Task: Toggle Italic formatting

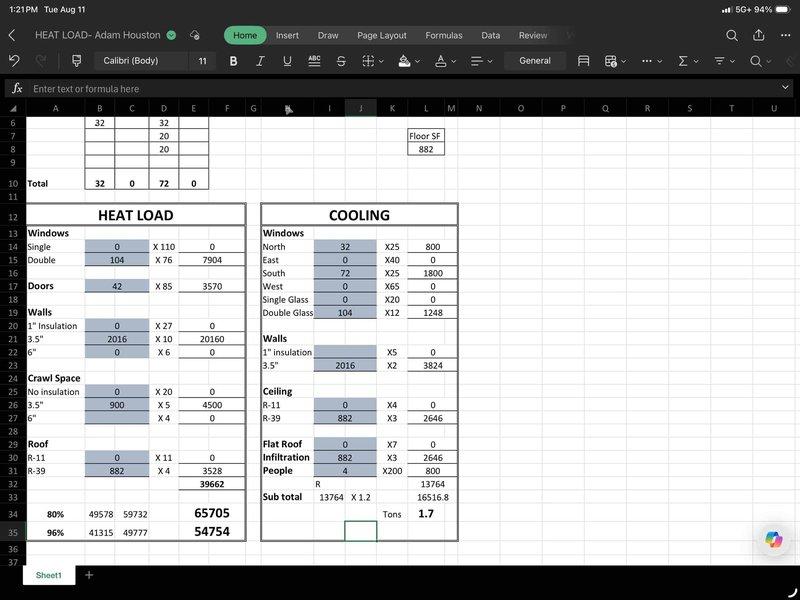Action: click(x=260, y=61)
